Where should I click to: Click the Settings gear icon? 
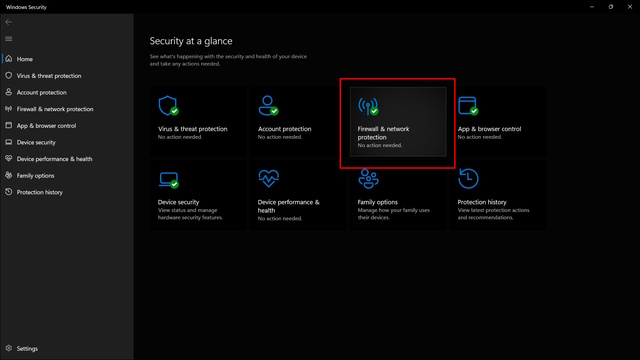click(x=9, y=348)
